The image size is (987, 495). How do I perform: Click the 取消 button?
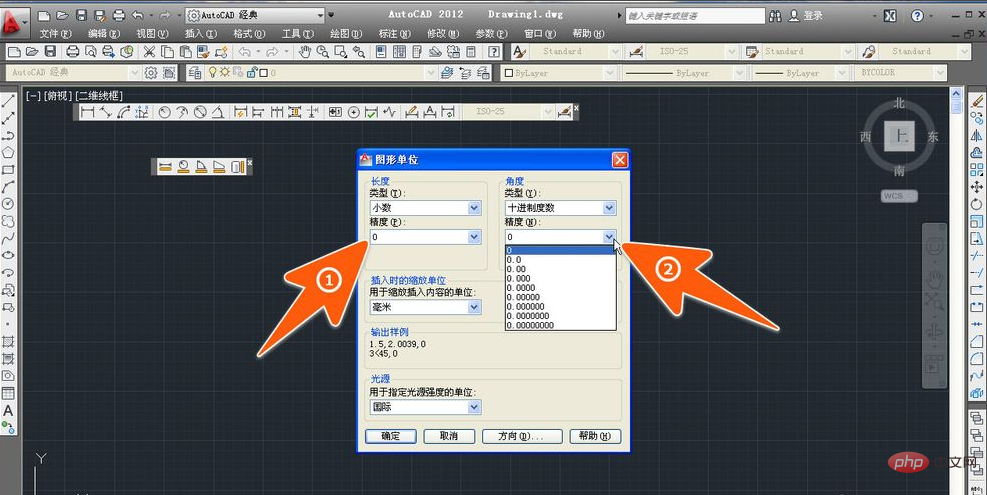tap(449, 436)
